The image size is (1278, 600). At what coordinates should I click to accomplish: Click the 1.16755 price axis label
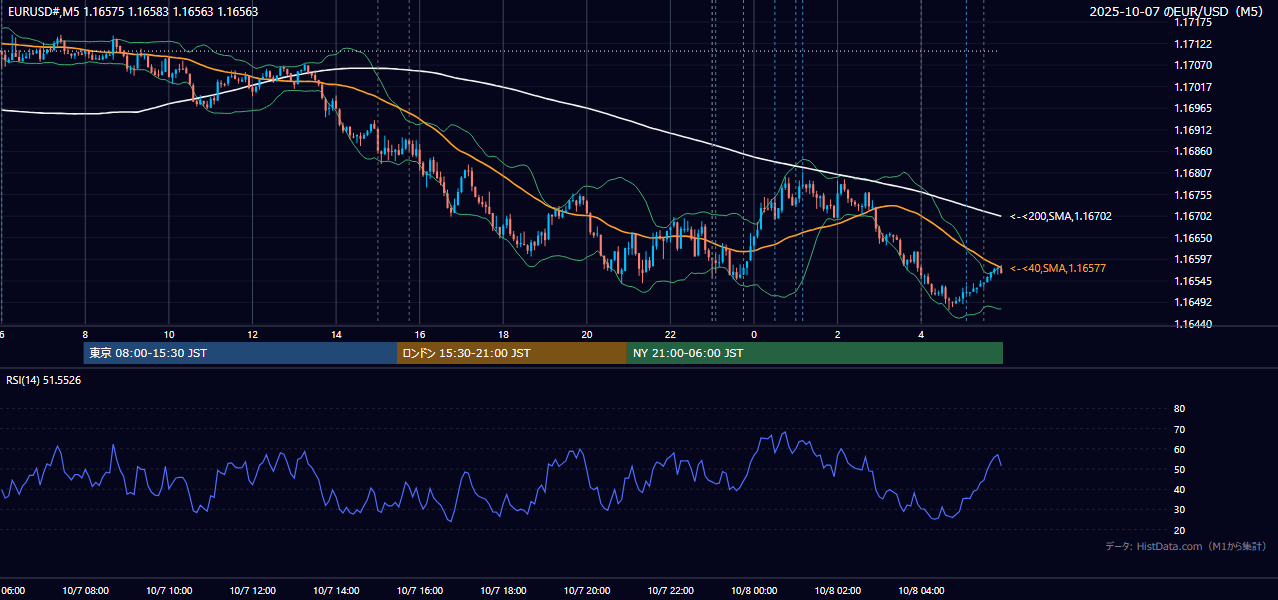(1193, 195)
